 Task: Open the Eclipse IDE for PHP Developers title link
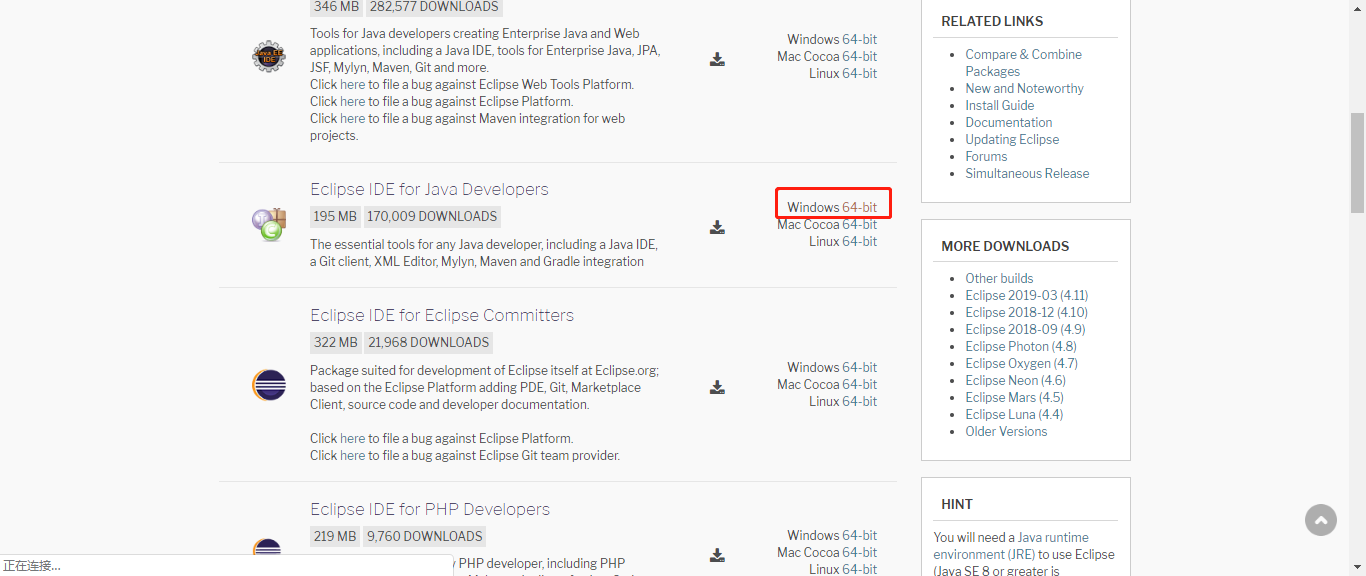pos(430,510)
